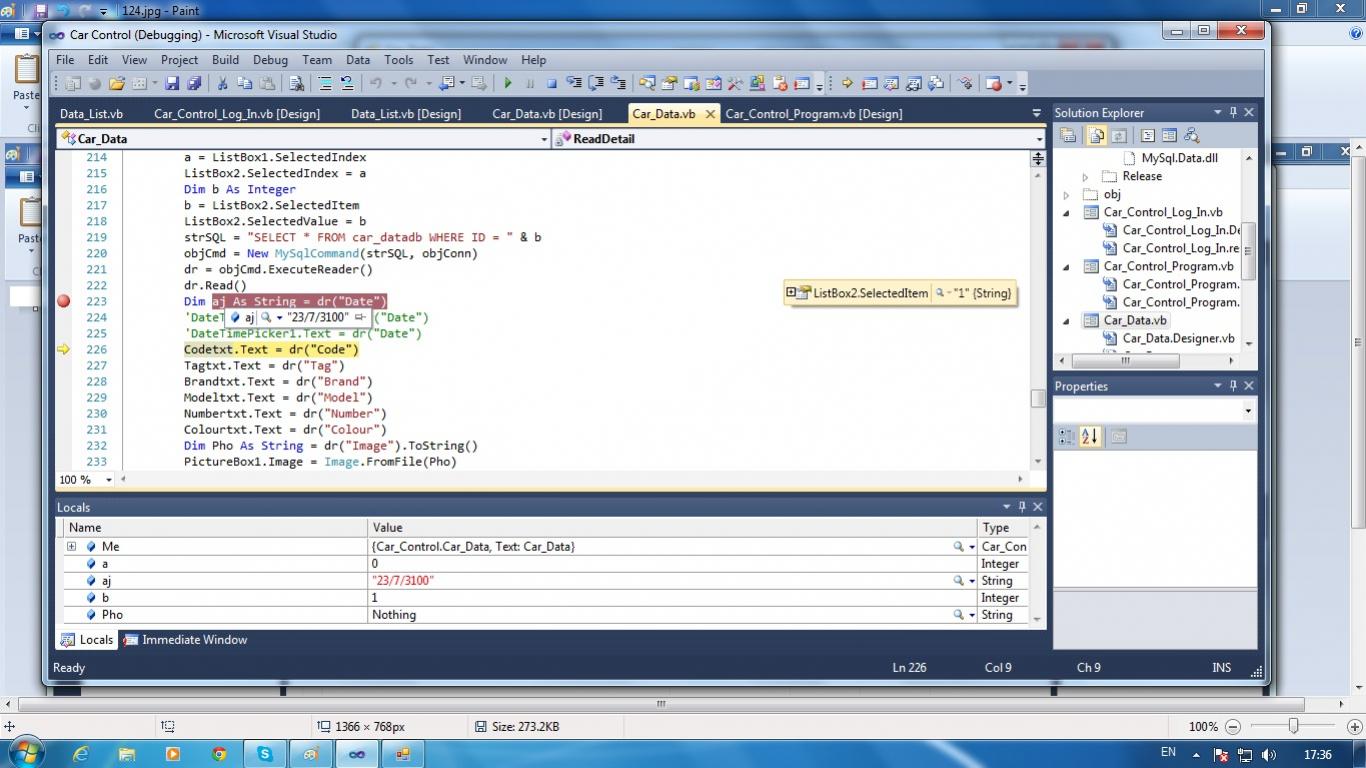Expand the ListBox2.SelectedItem data tip
The height and width of the screenshot is (768, 1366).
tap(791, 293)
